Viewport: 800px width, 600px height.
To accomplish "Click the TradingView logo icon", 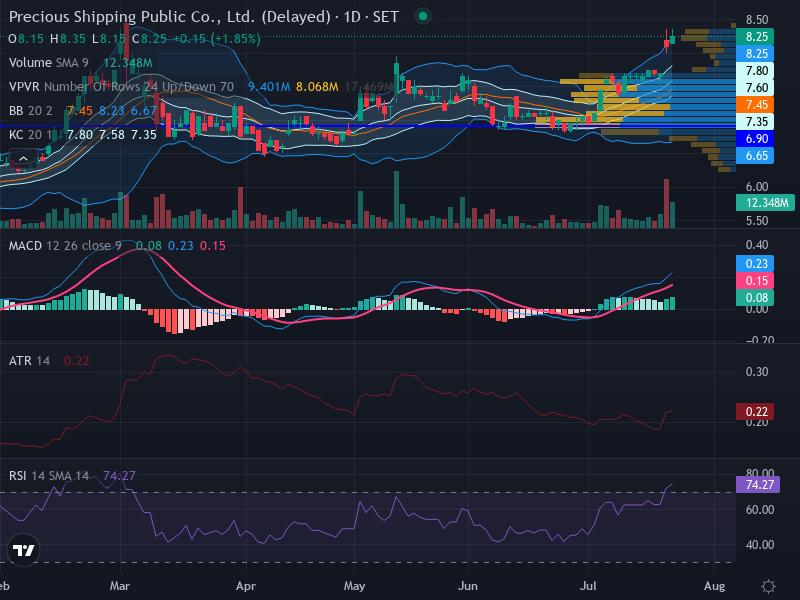I will [23, 550].
